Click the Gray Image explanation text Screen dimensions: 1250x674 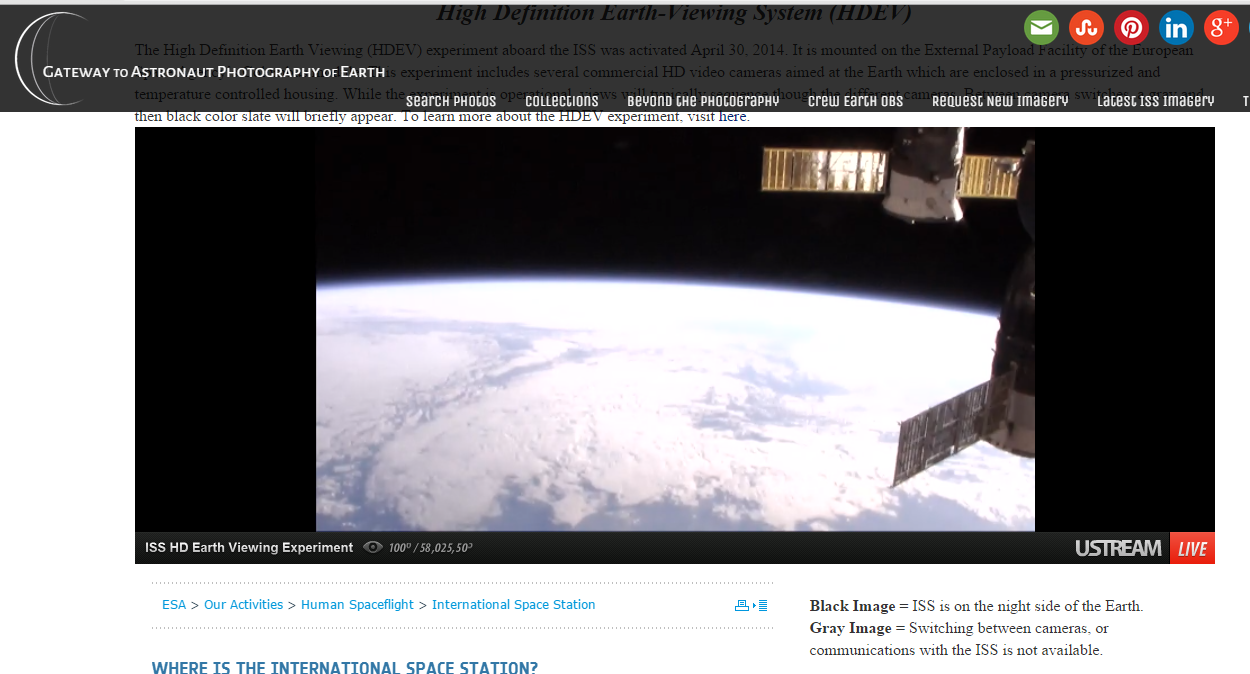(x=959, y=639)
